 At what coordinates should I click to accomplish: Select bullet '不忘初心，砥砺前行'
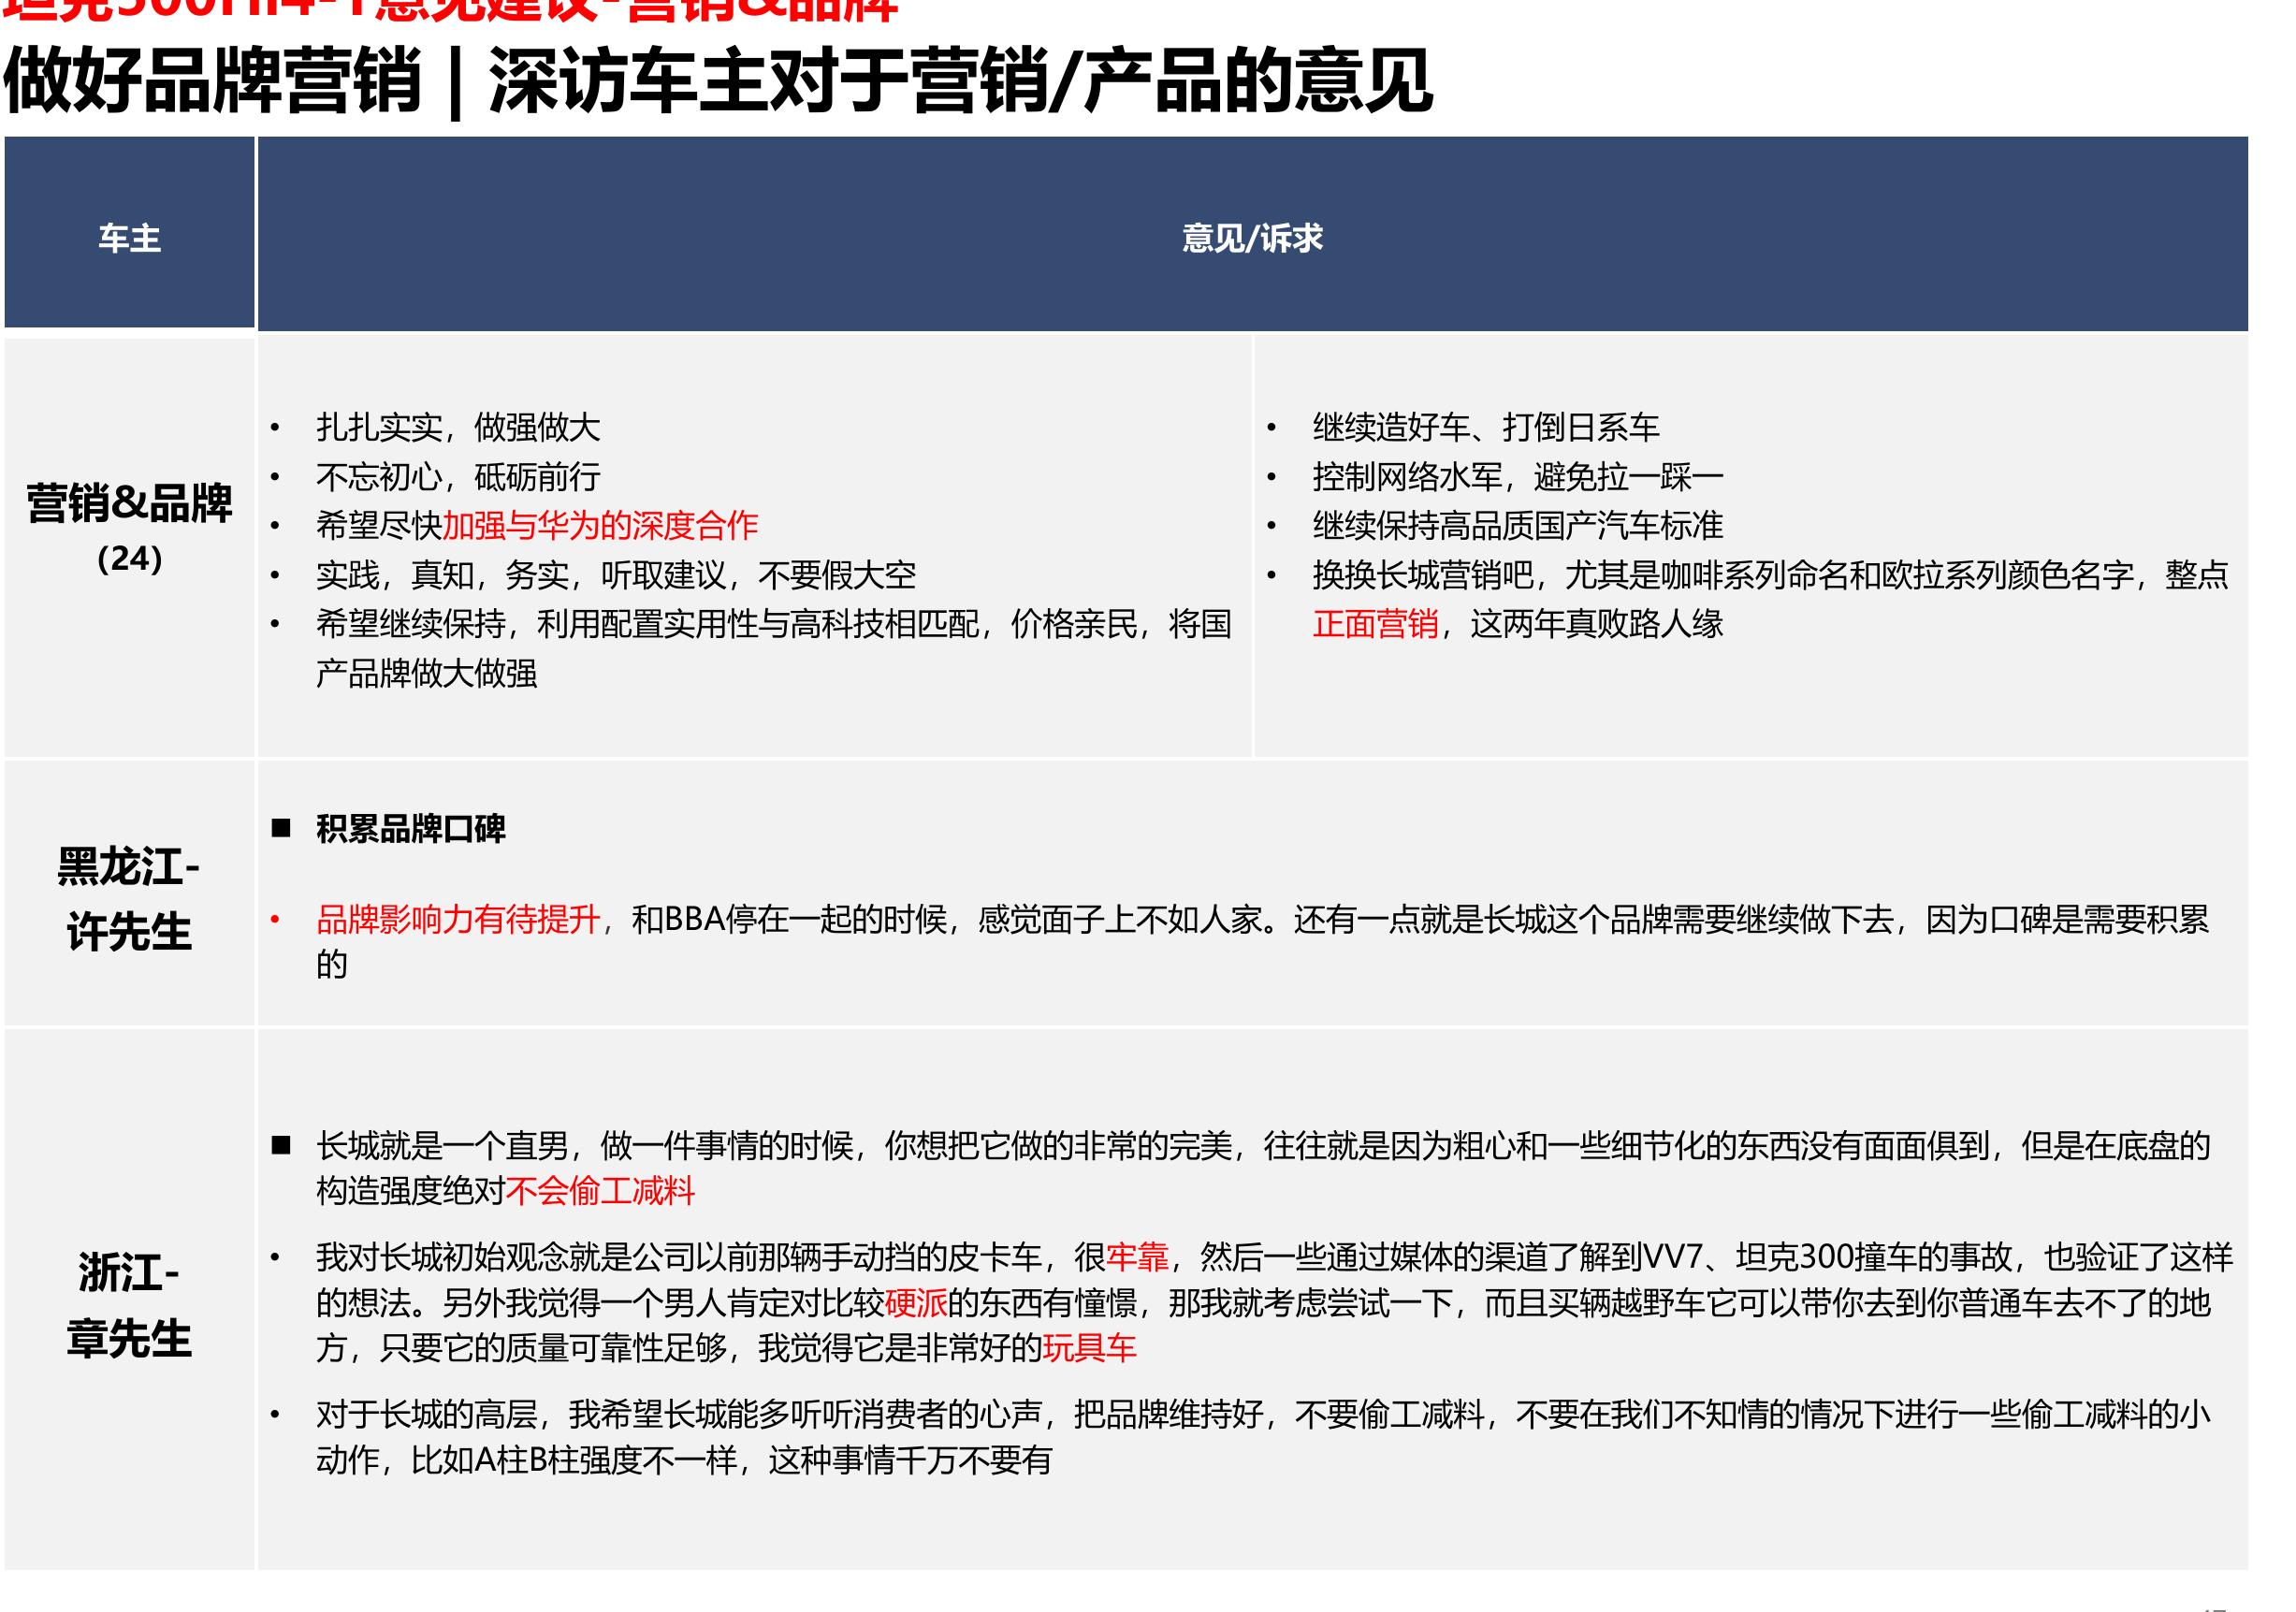tap(458, 477)
